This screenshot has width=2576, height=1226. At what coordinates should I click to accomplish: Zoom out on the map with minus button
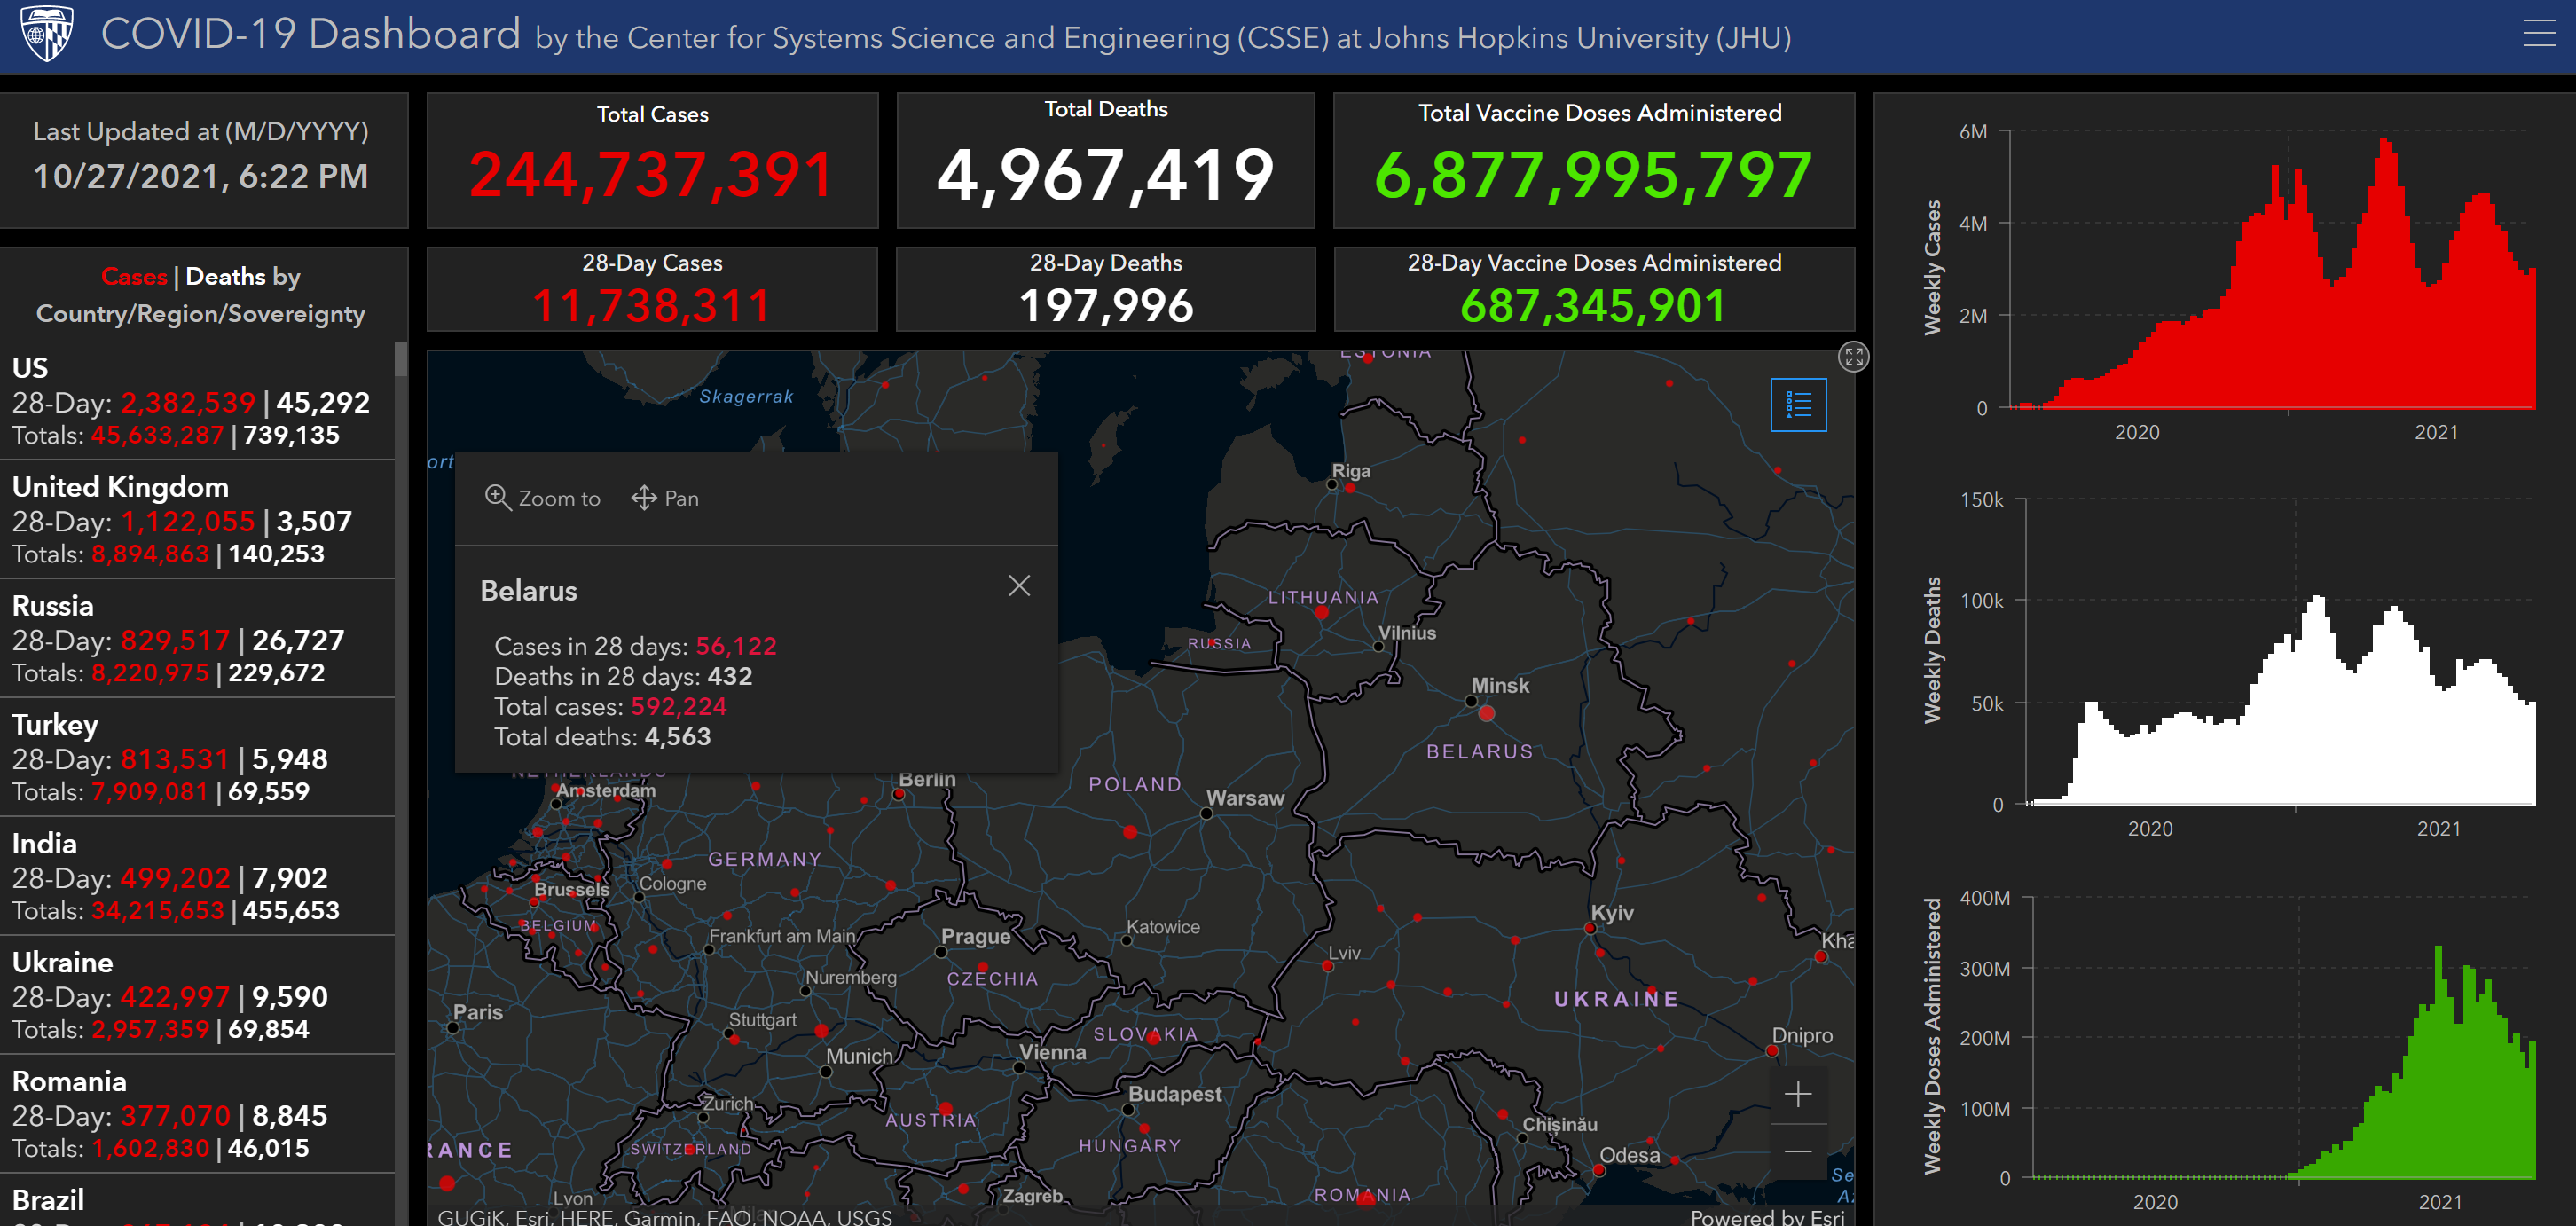[1797, 1152]
